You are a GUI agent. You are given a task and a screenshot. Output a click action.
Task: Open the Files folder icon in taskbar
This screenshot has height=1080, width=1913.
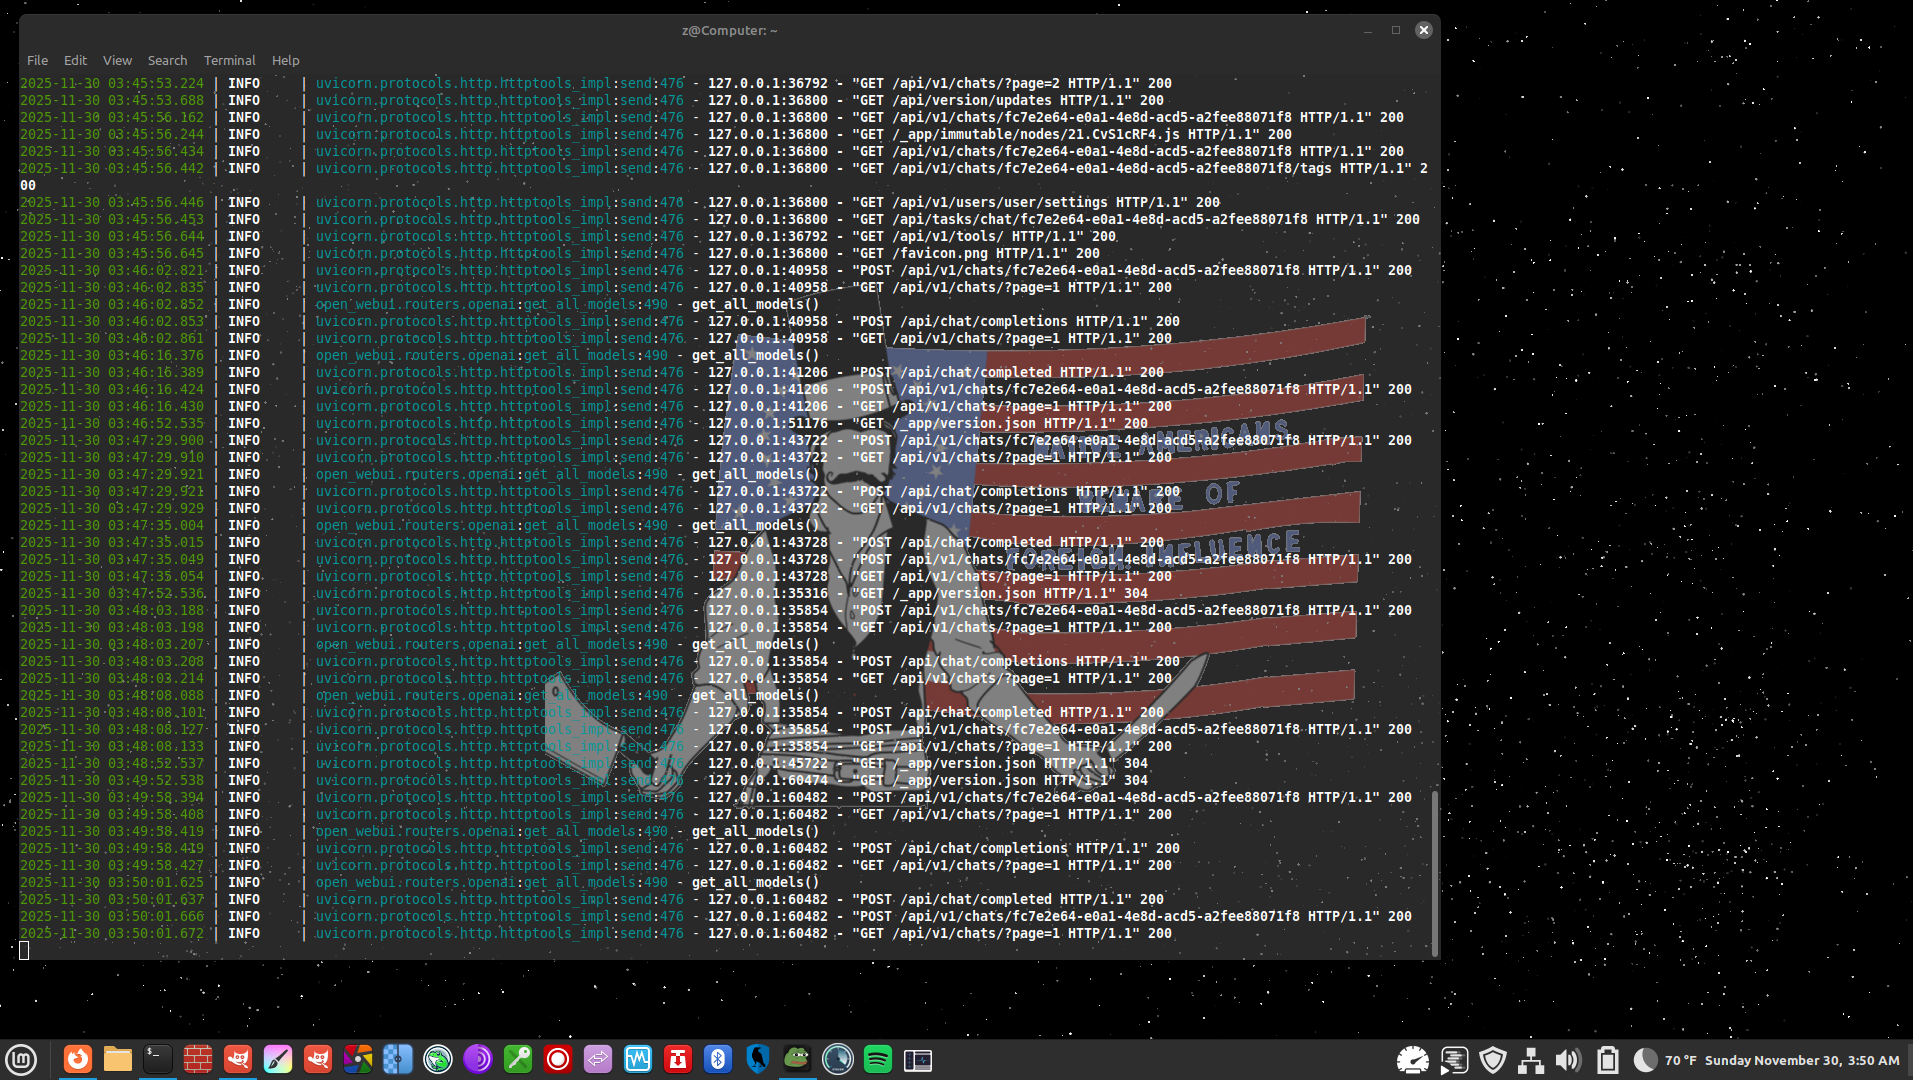[118, 1059]
